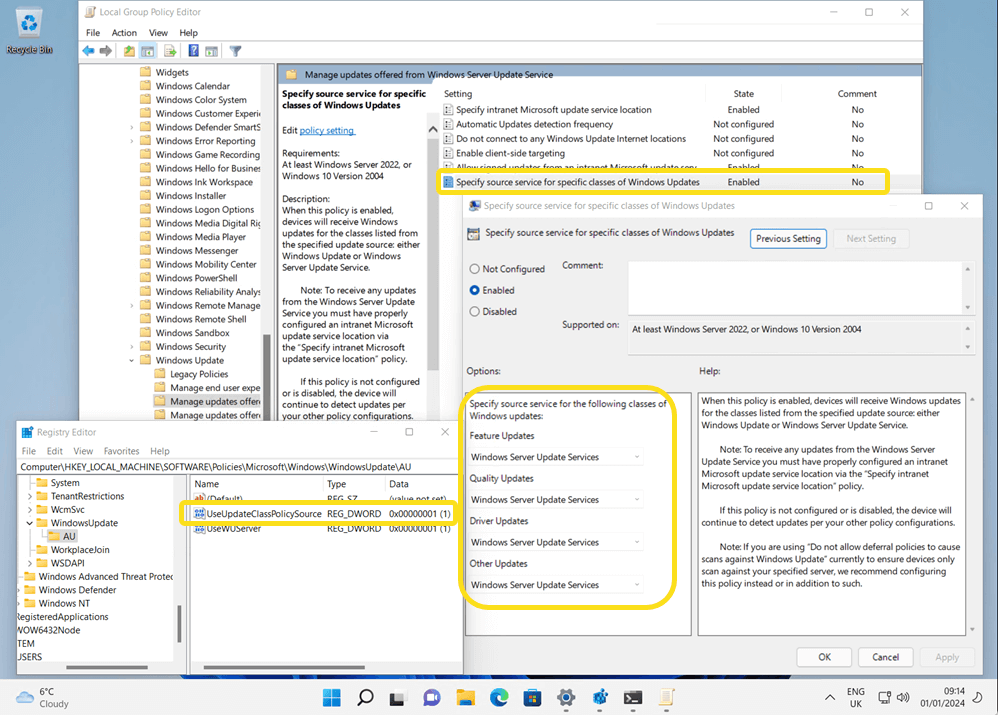
Task: Open the Favorites menu in Registry Editor
Action: click(x=121, y=451)
